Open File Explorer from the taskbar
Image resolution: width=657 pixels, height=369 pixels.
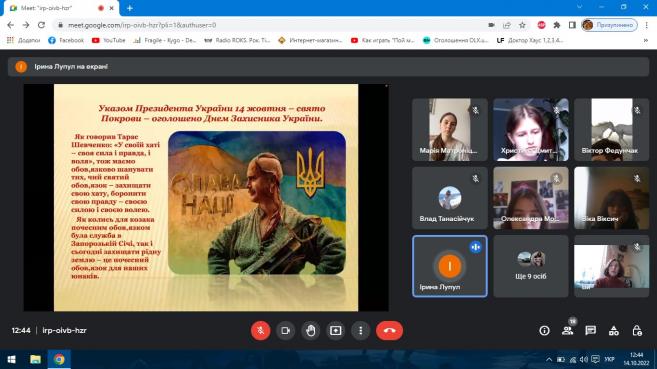[35, 359]
